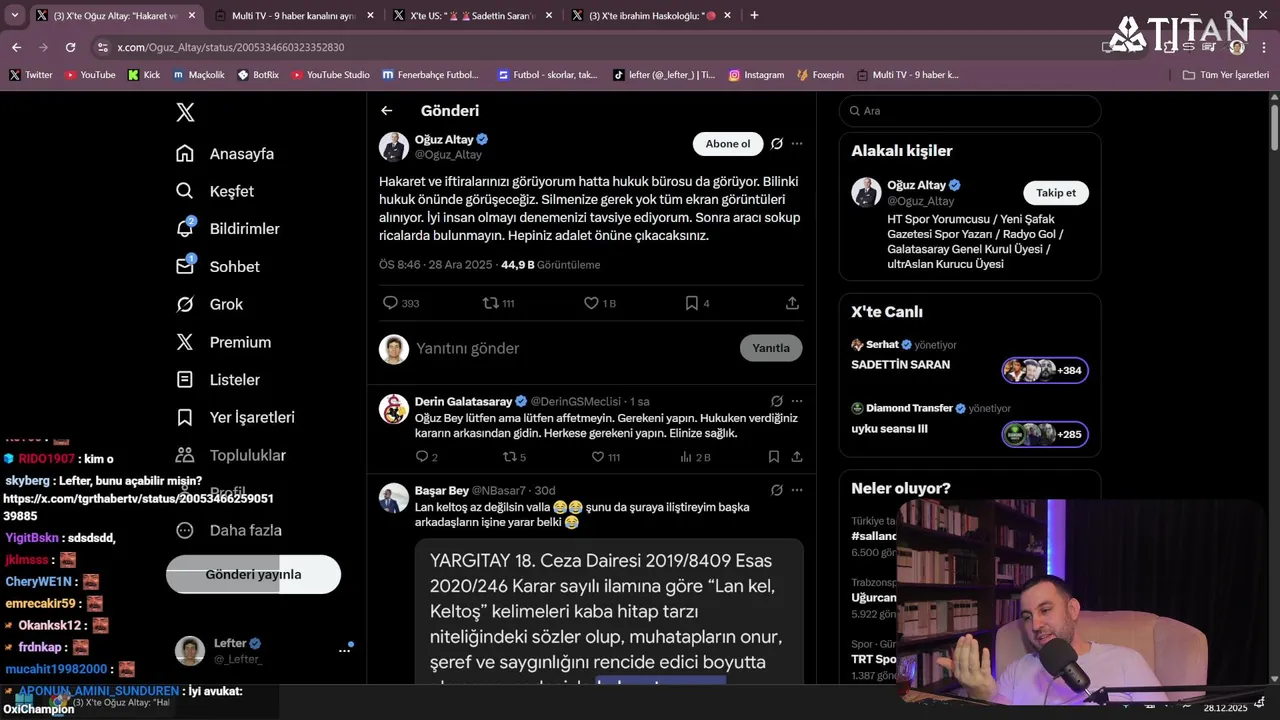Open Derin Galatasaray profile name
The width and height of the screenshot is (1280, 720).
click(463, 401)
